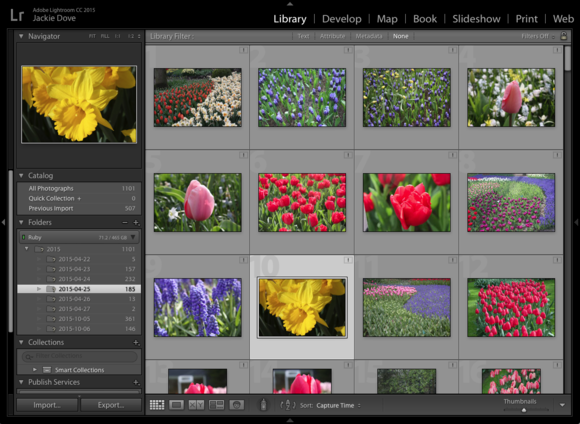Filter library by Attribute
Screen dimensions: 580x424
tap(332, 36)
